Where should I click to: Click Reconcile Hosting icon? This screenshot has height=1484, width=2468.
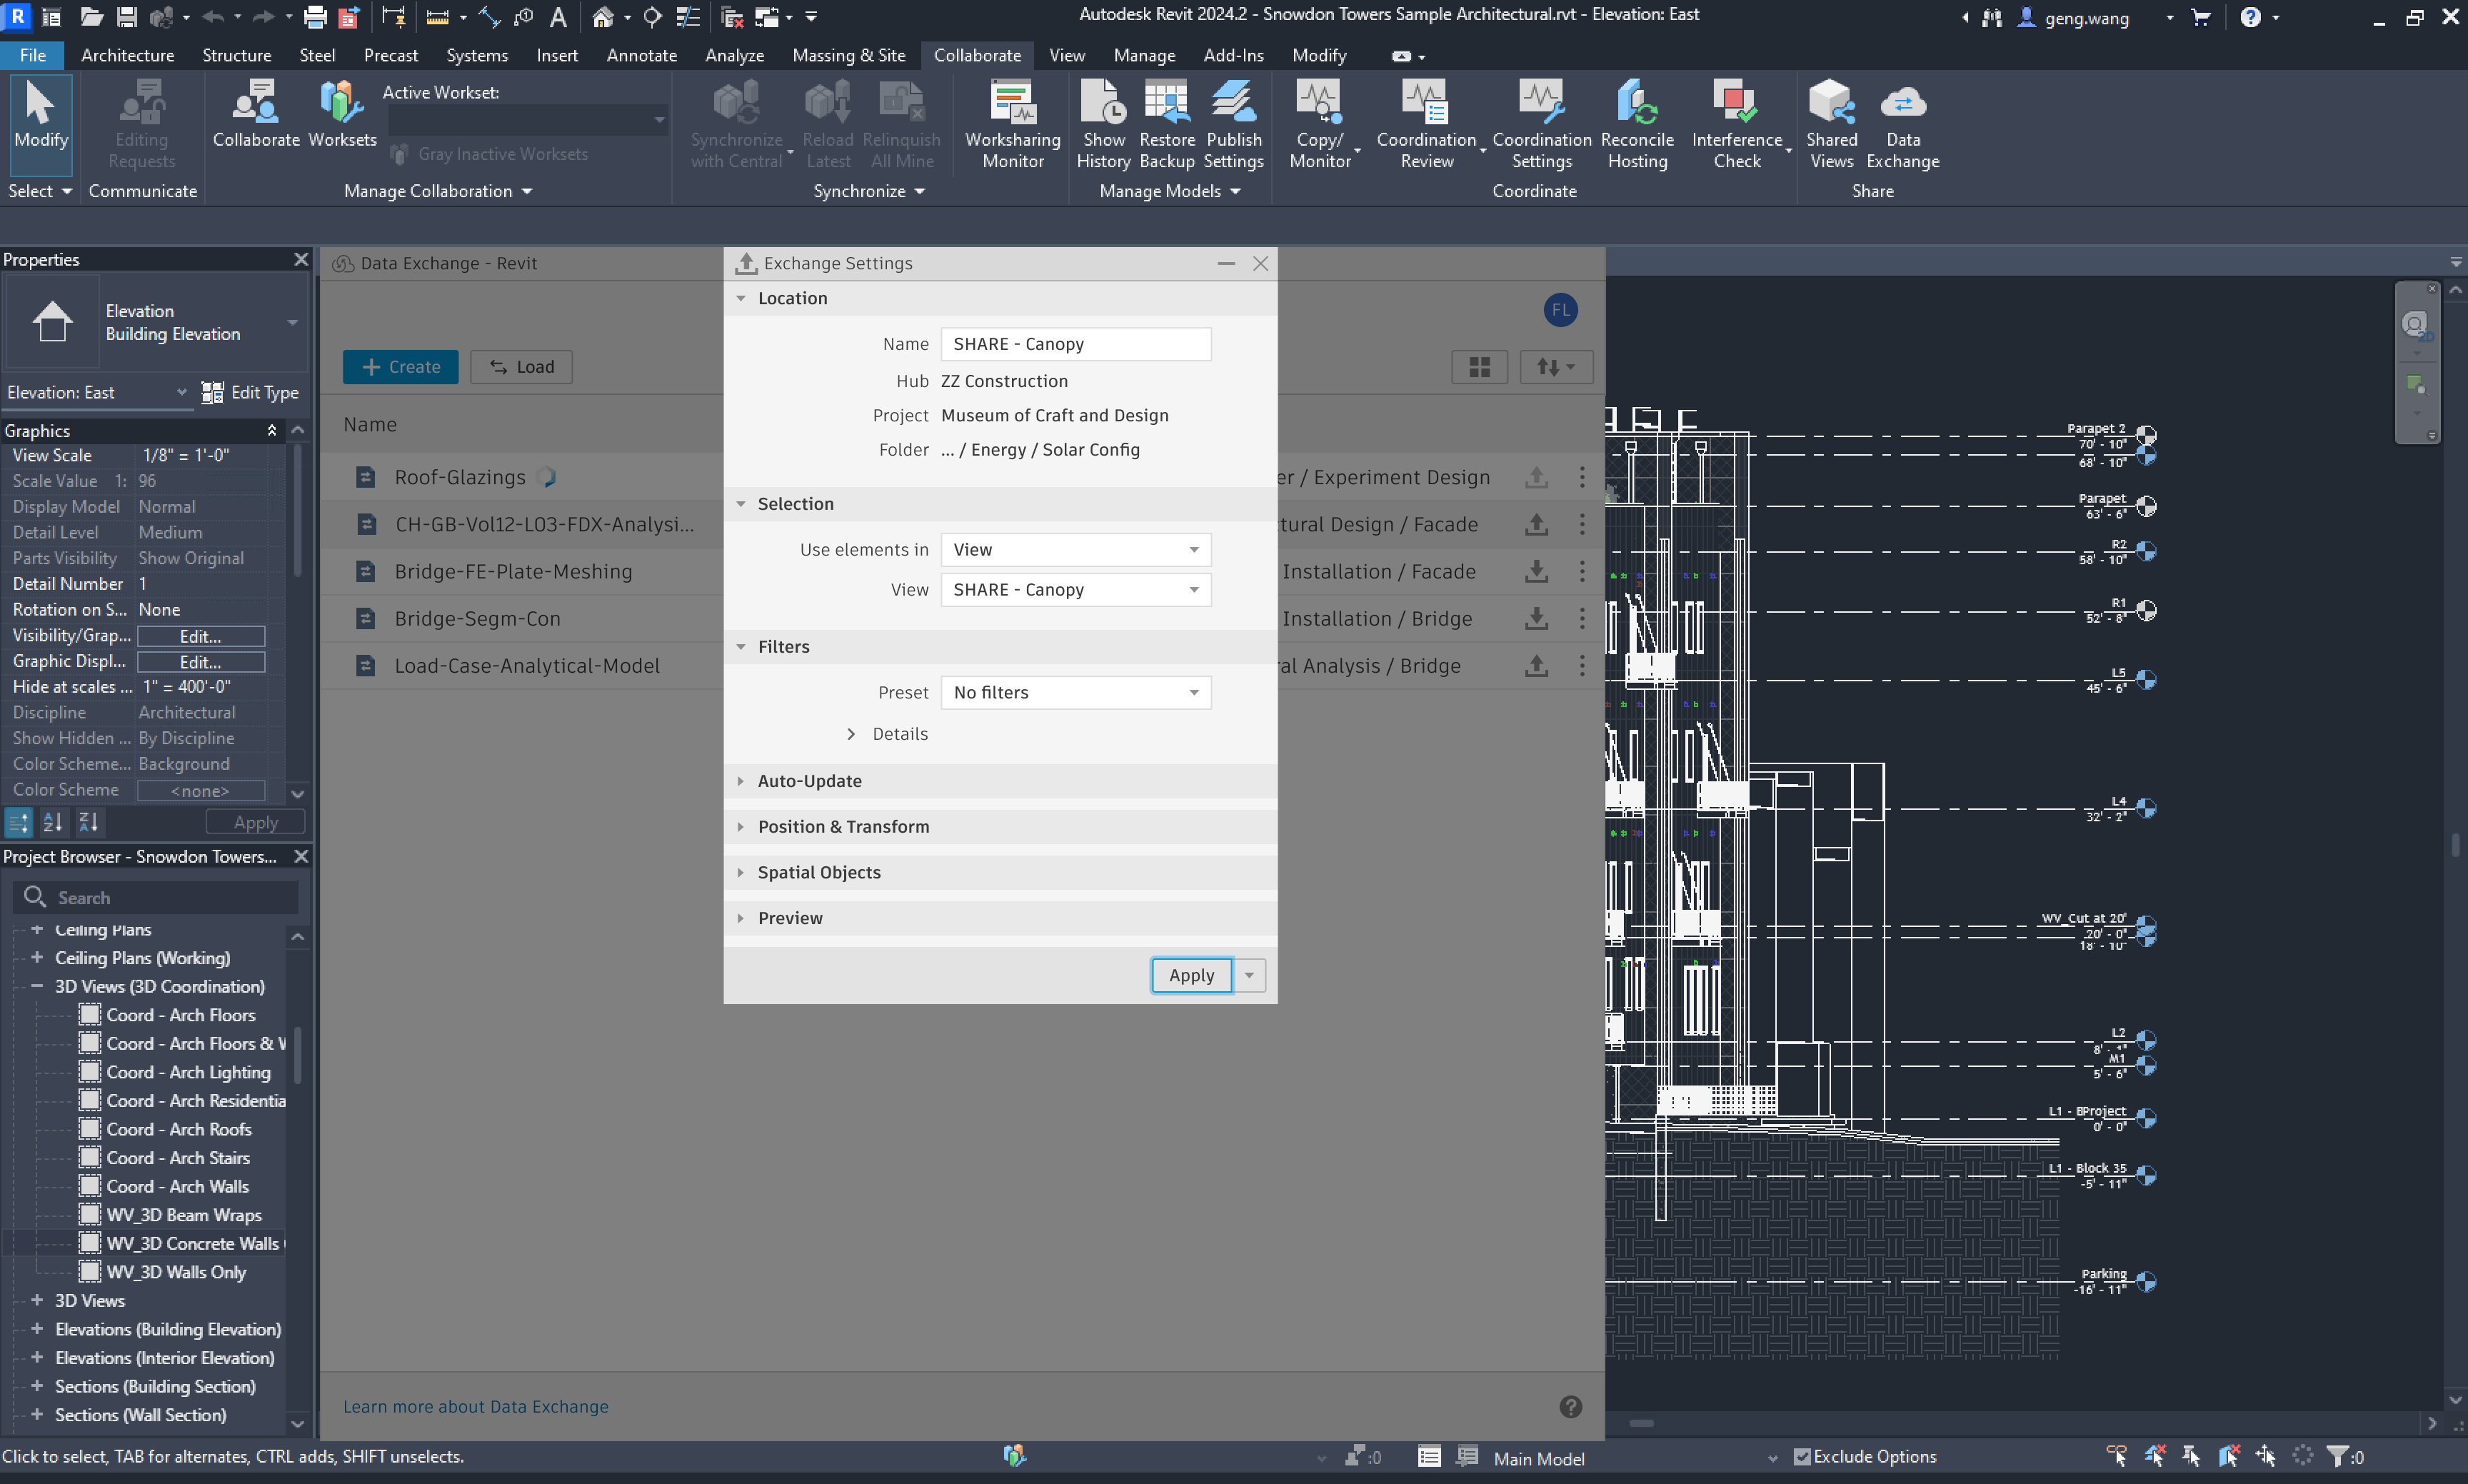tap(1637, 124)
